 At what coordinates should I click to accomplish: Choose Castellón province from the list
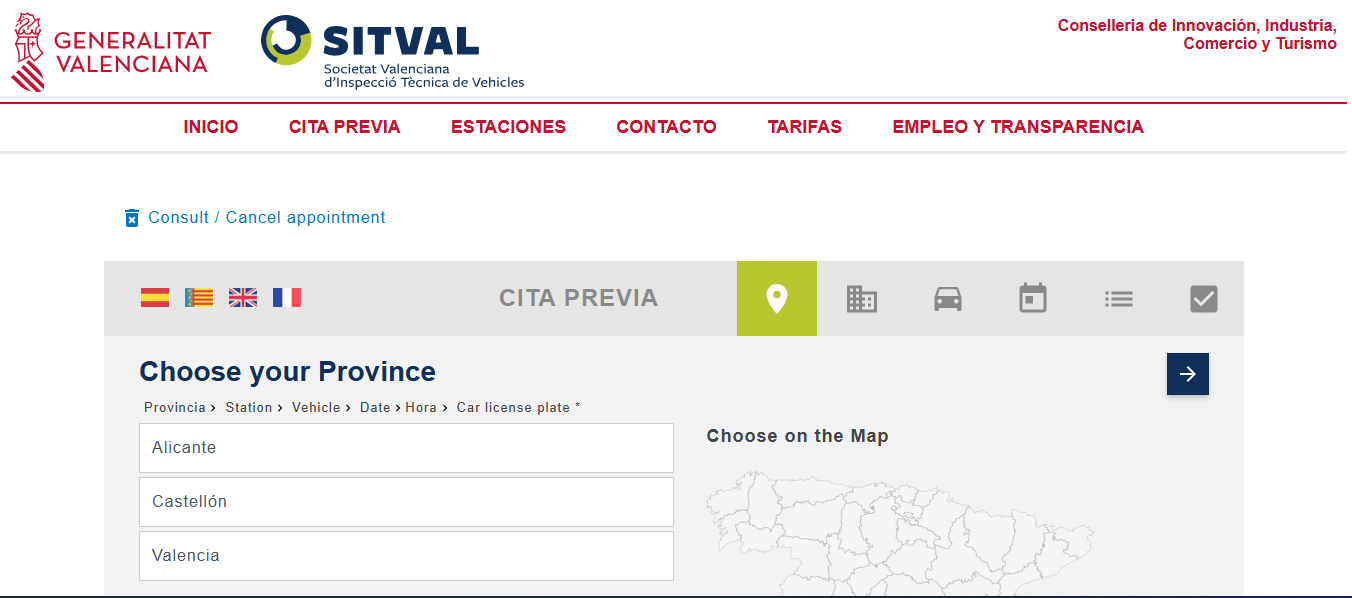coord(406,502)
